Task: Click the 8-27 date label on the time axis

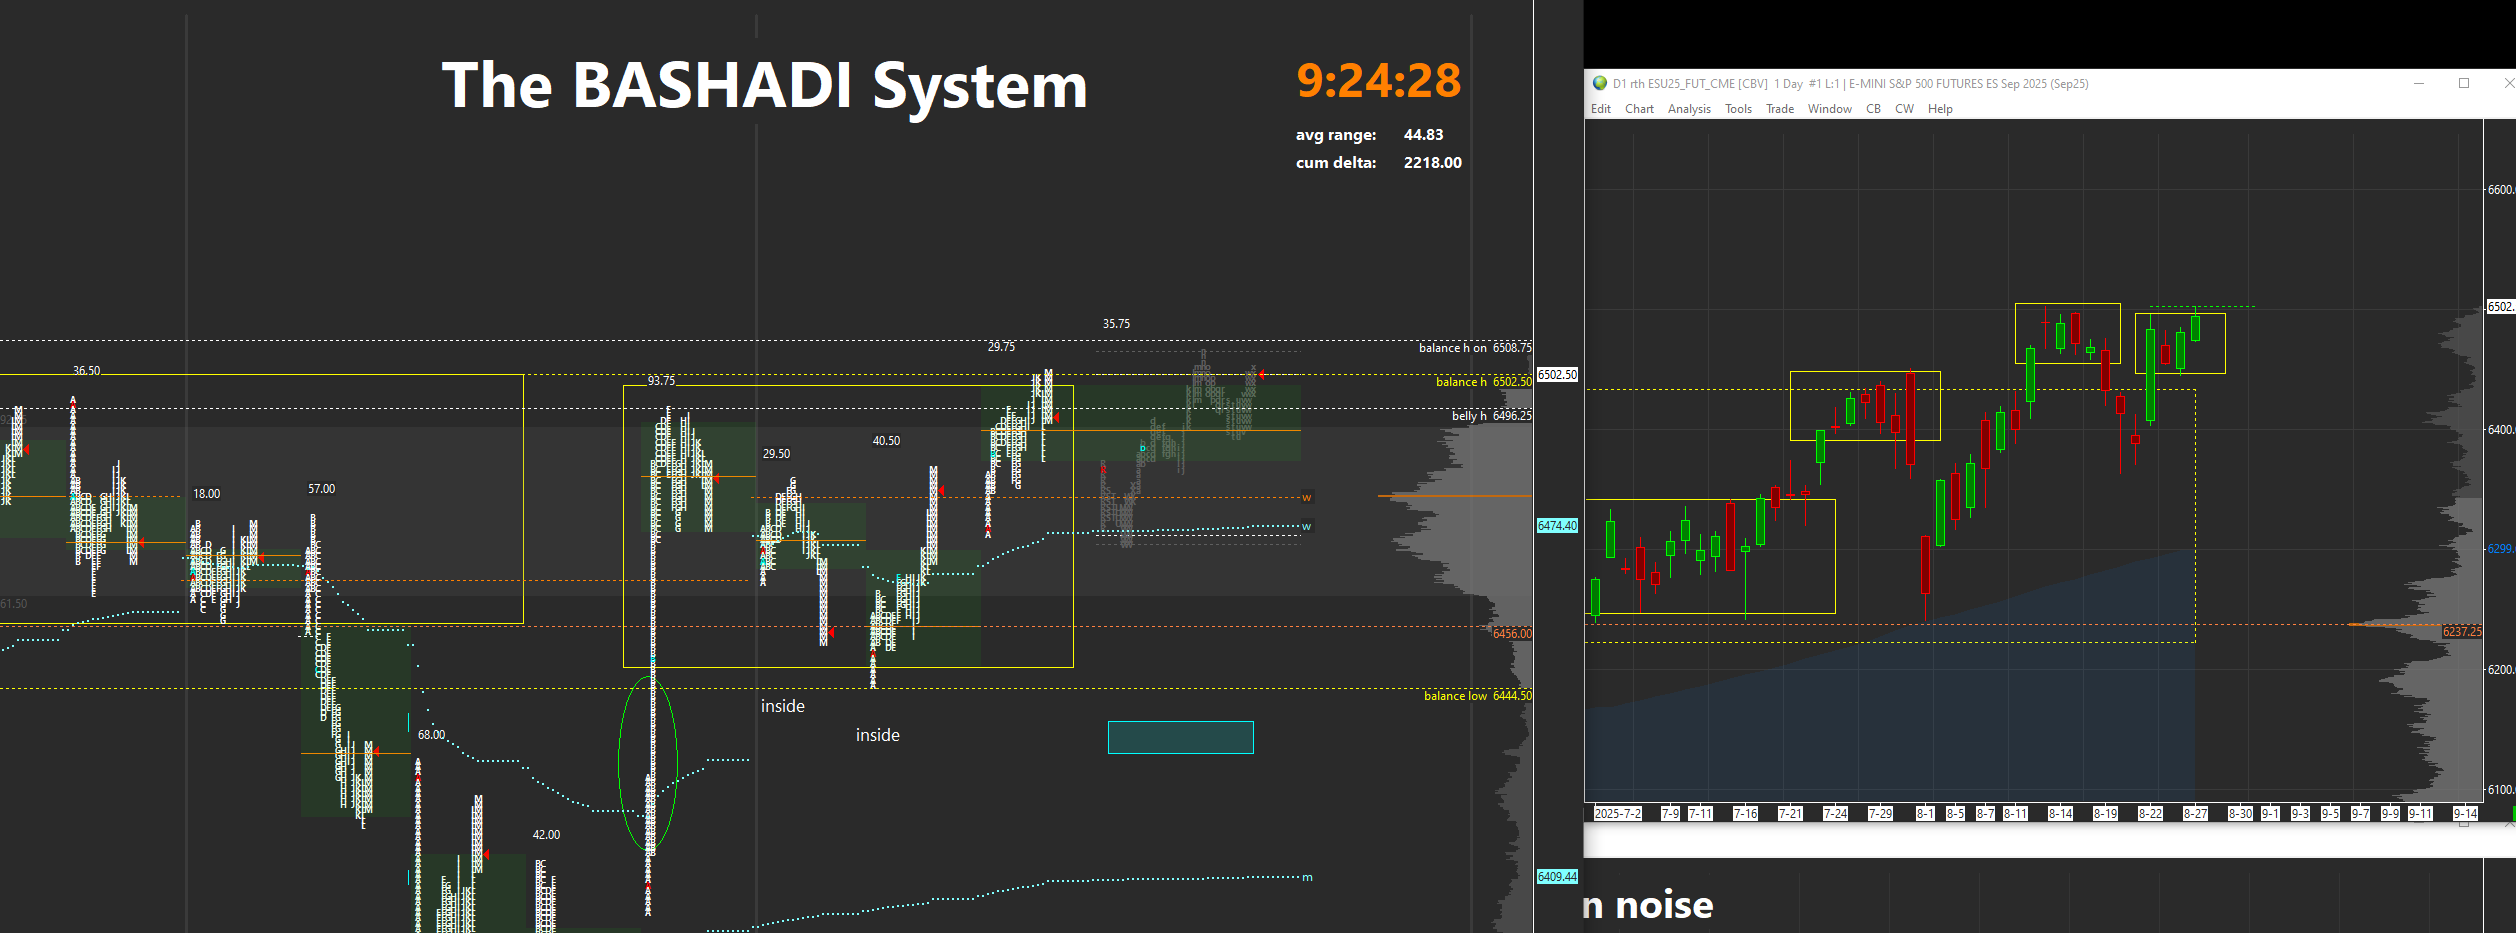Action: [x=2195, y=814]
